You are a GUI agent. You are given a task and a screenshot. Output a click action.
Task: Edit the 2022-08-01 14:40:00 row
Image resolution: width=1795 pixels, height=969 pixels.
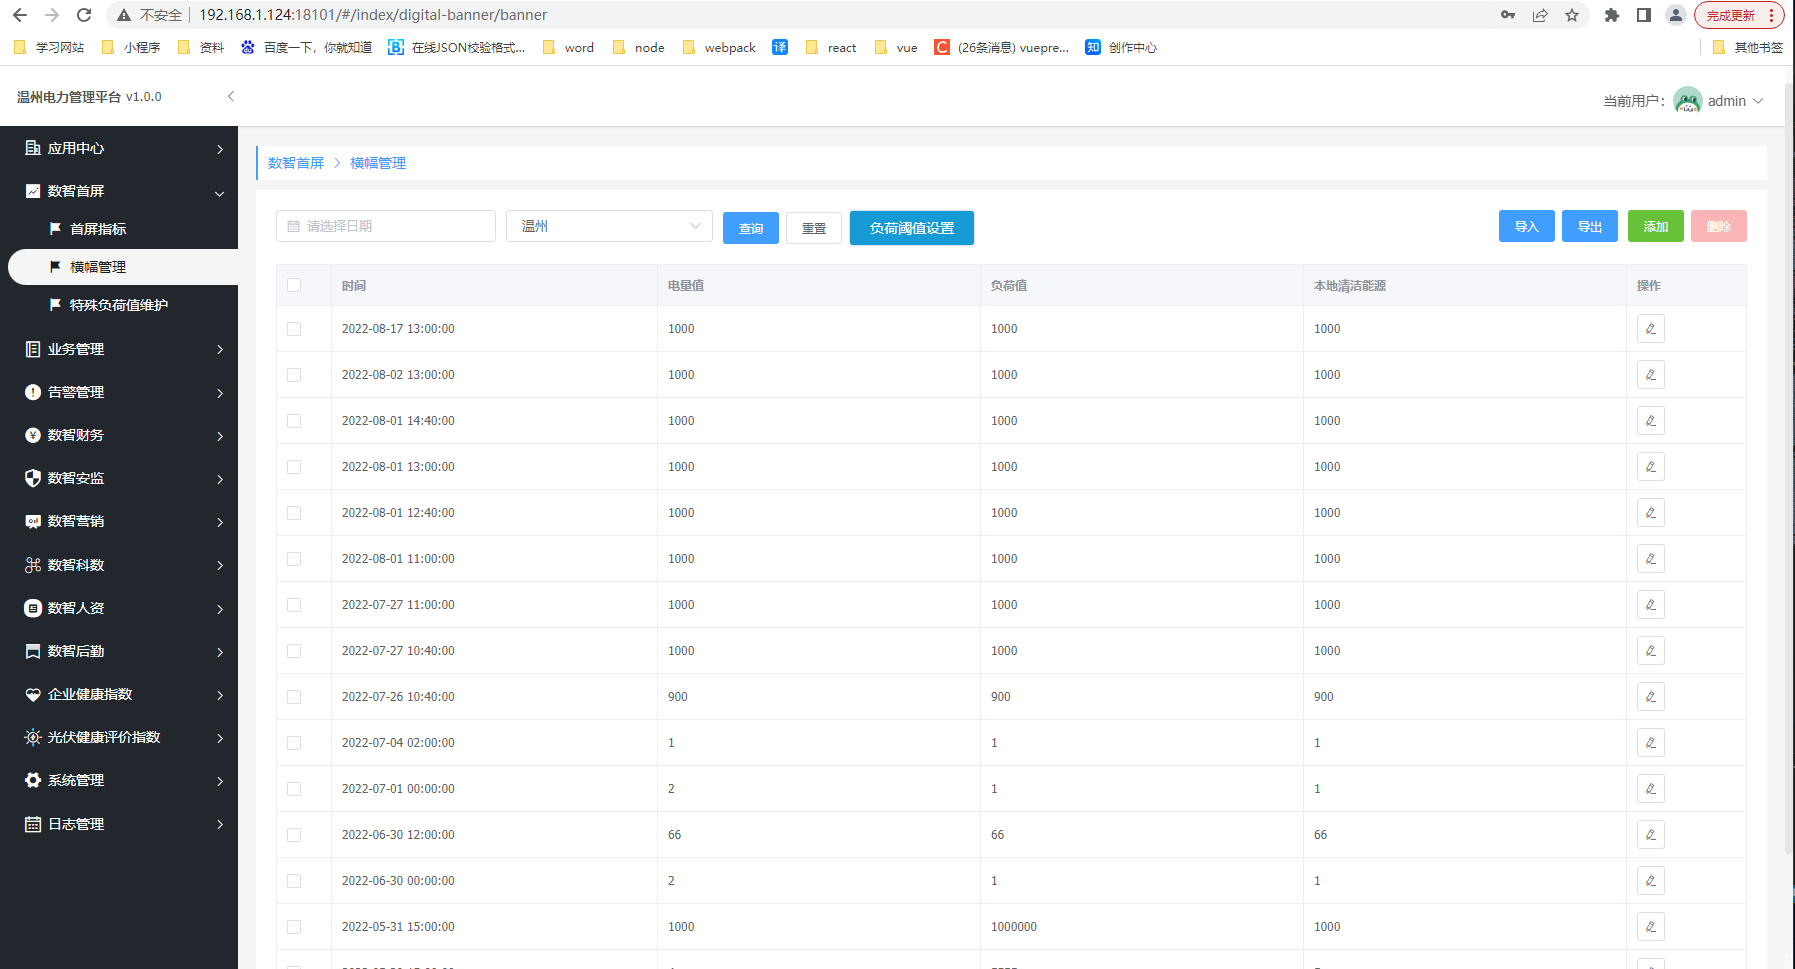click(x=1650, y=421)
